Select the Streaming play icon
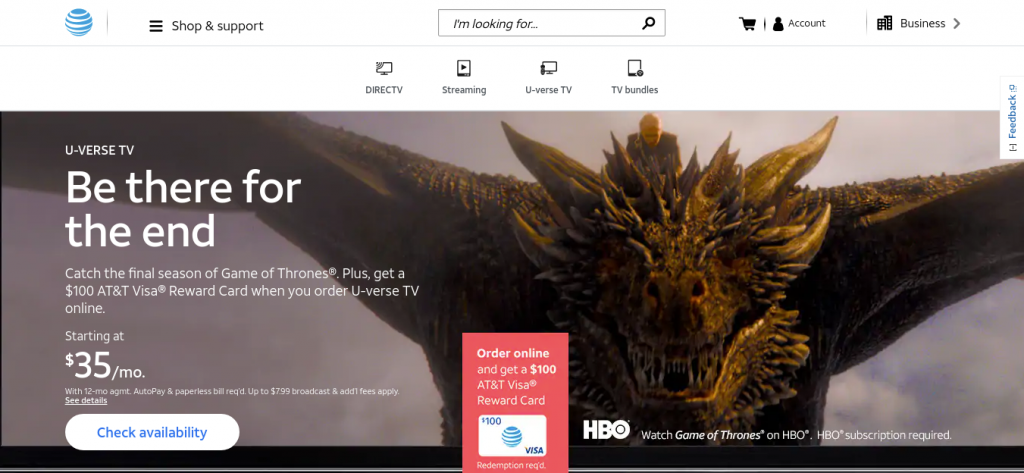The height and width of the screenshot is (473, 1024). (463, 69)
